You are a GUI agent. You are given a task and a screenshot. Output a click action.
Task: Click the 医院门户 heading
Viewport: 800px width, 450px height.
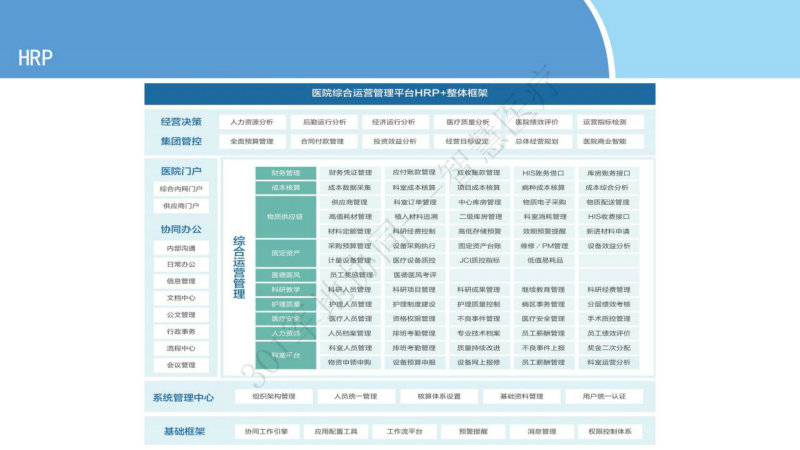[181, 171]
